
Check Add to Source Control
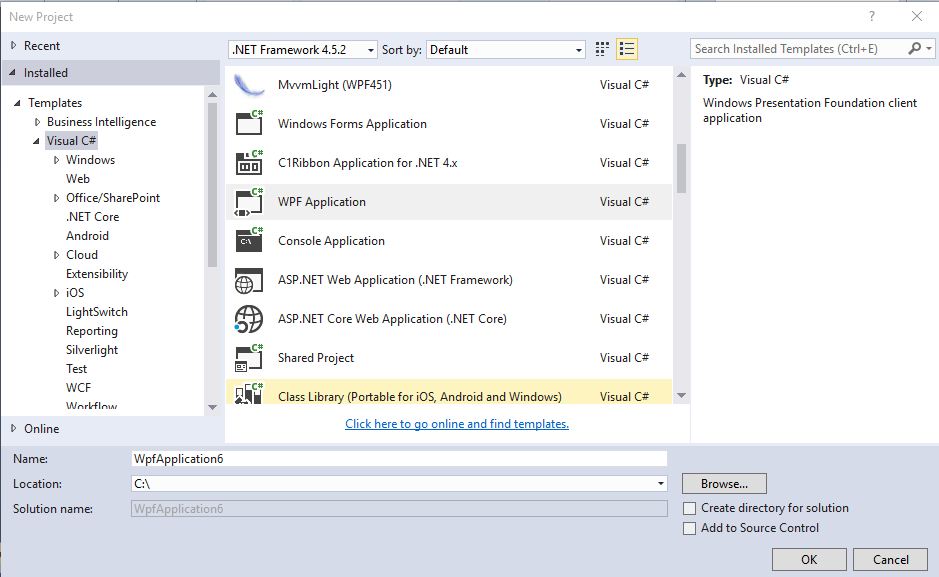690,529
